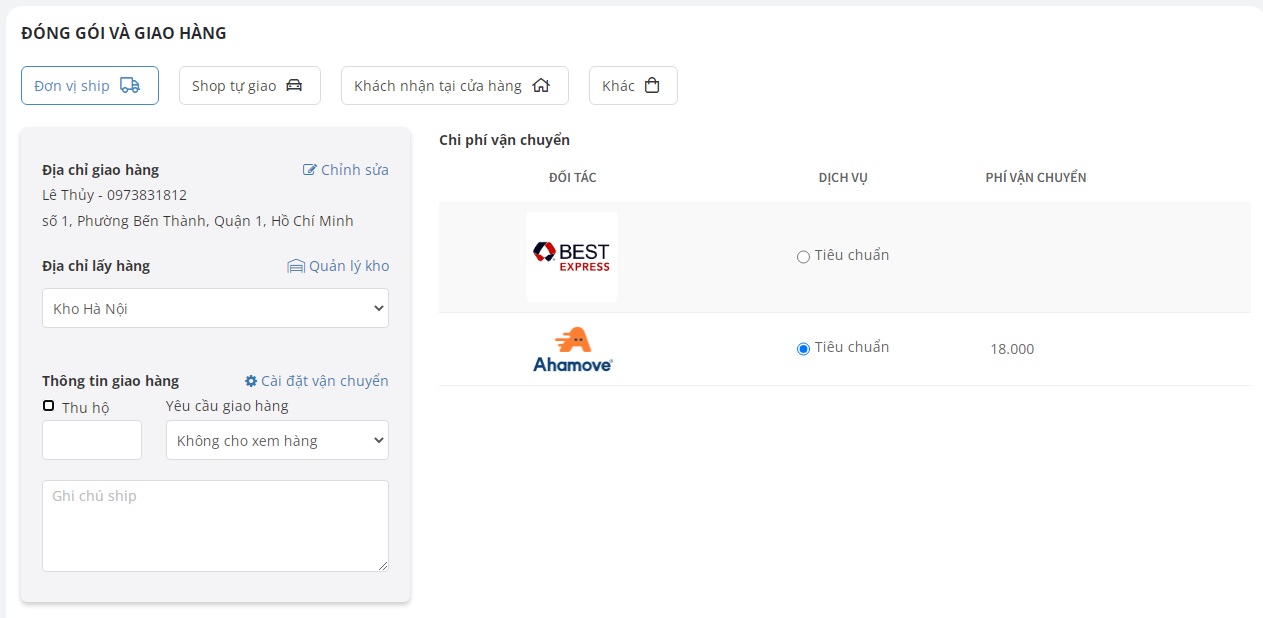This screenshot has width=1263, height=618.
Task: Click the truck icon on Đơn vị ship
Action: 130,86
